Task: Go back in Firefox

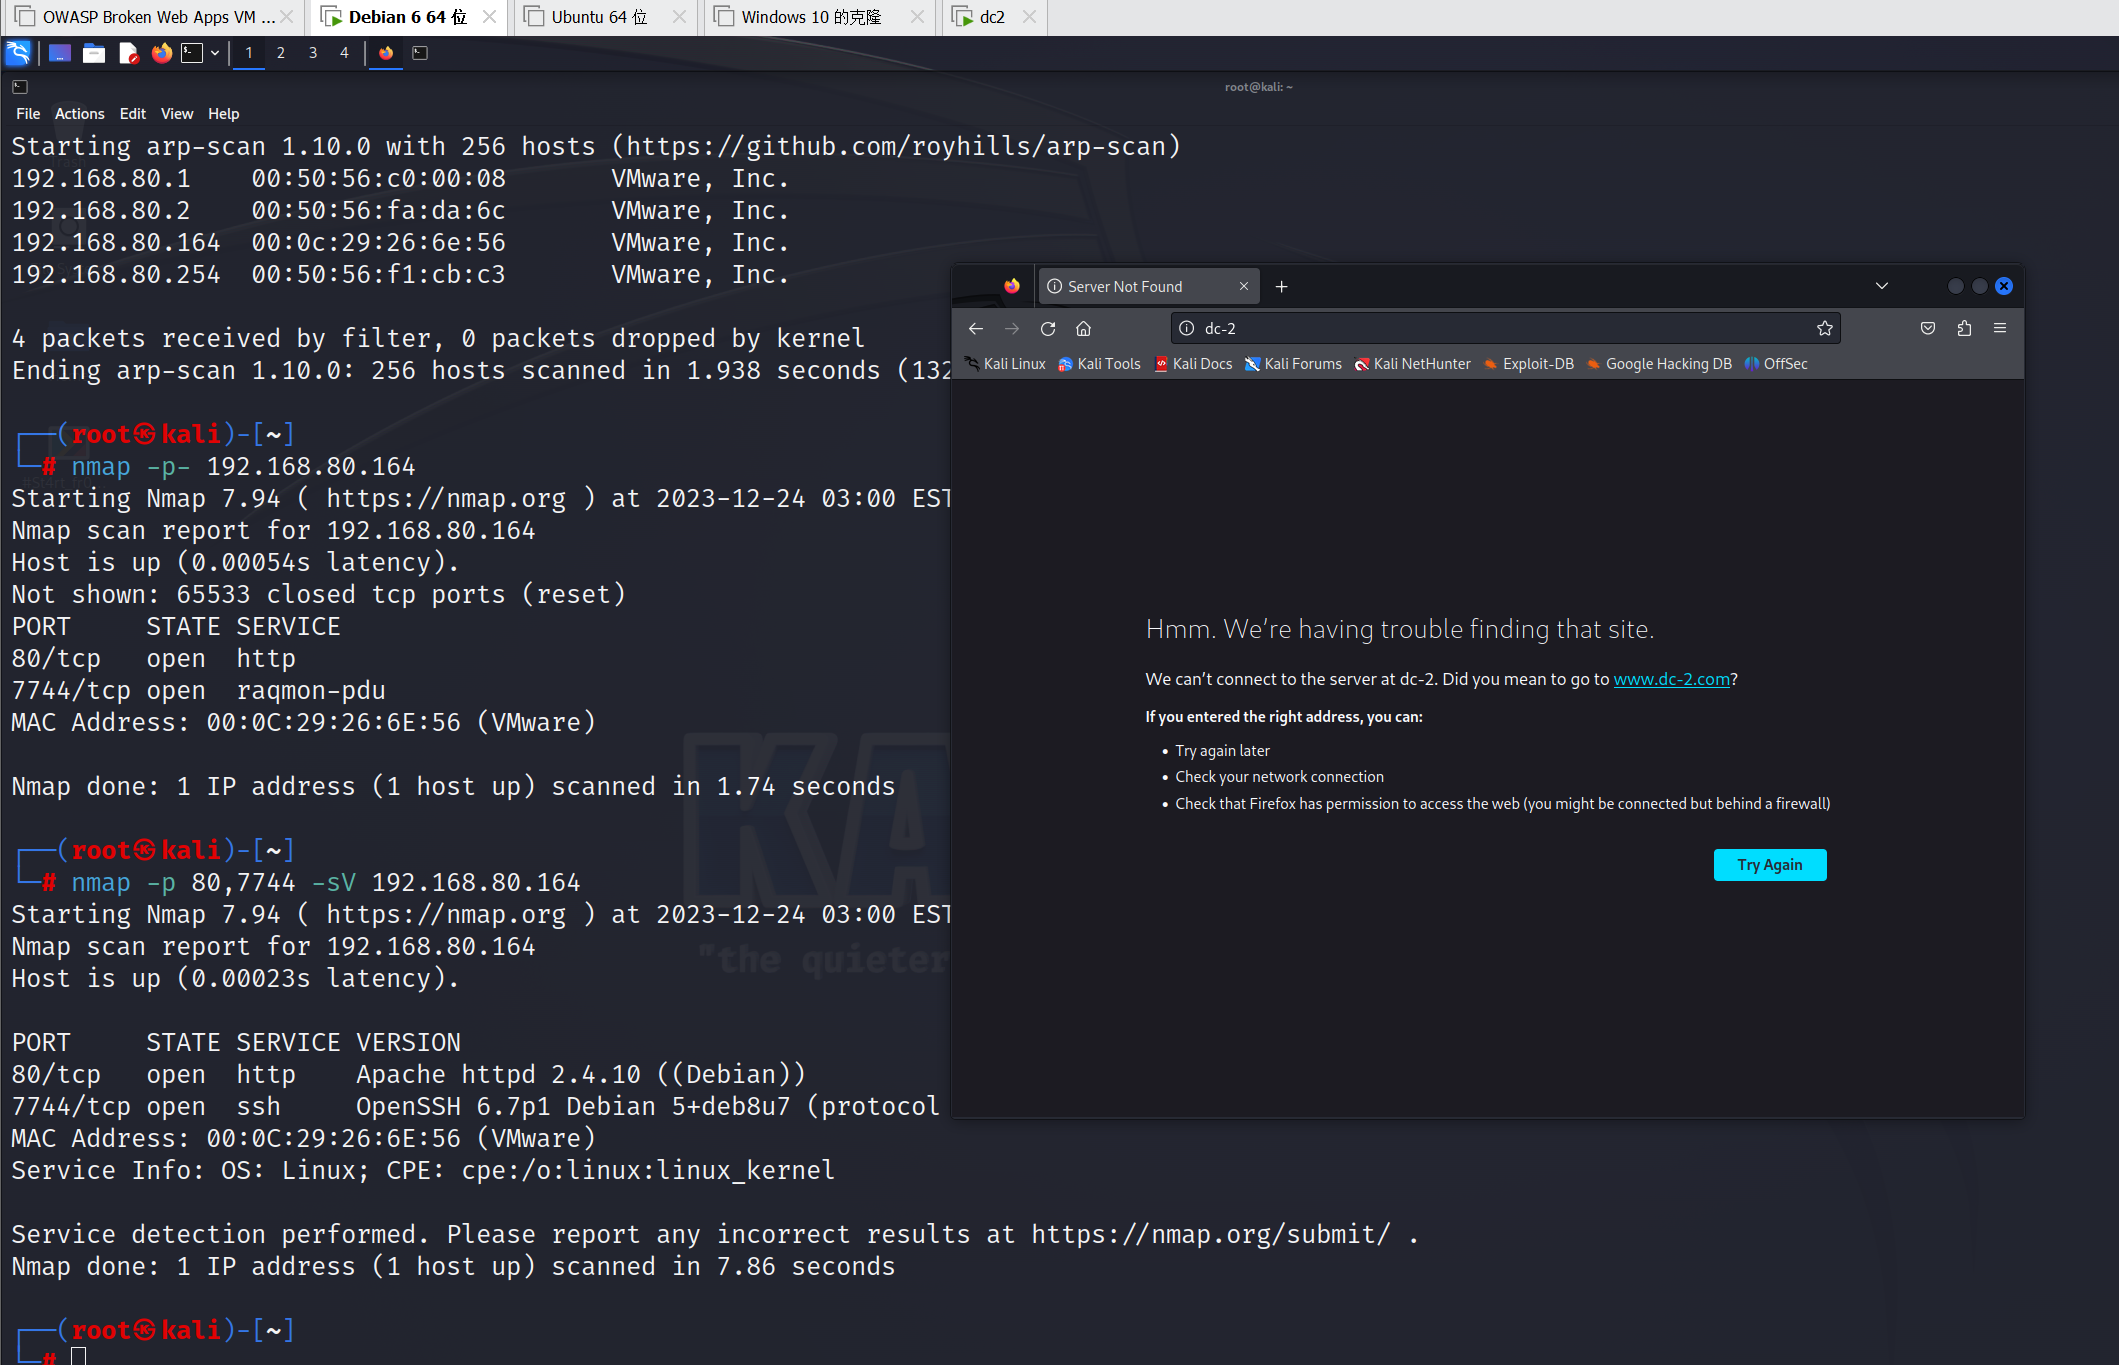Action: click(976, 328)
